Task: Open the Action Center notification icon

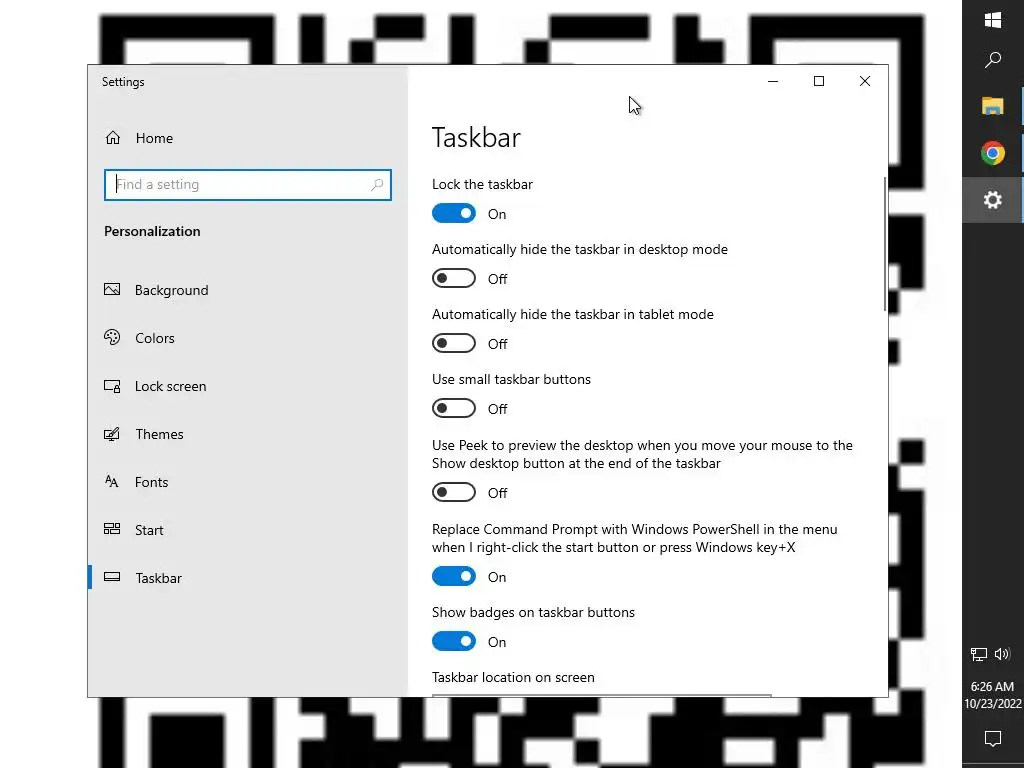Action: point(993,739)
